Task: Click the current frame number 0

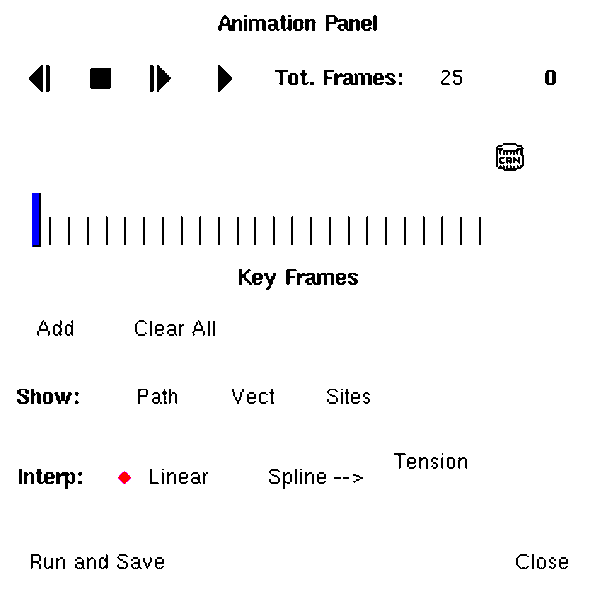Action: [550, 78]
